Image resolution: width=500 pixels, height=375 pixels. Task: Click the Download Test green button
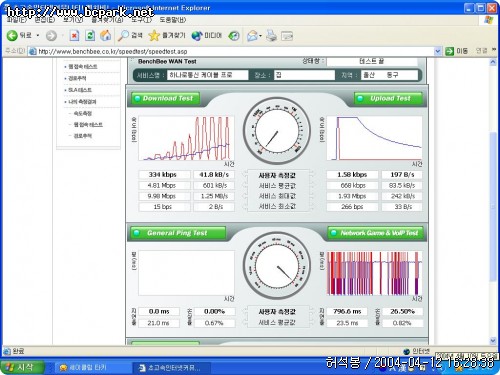click(x=166, y=98)
